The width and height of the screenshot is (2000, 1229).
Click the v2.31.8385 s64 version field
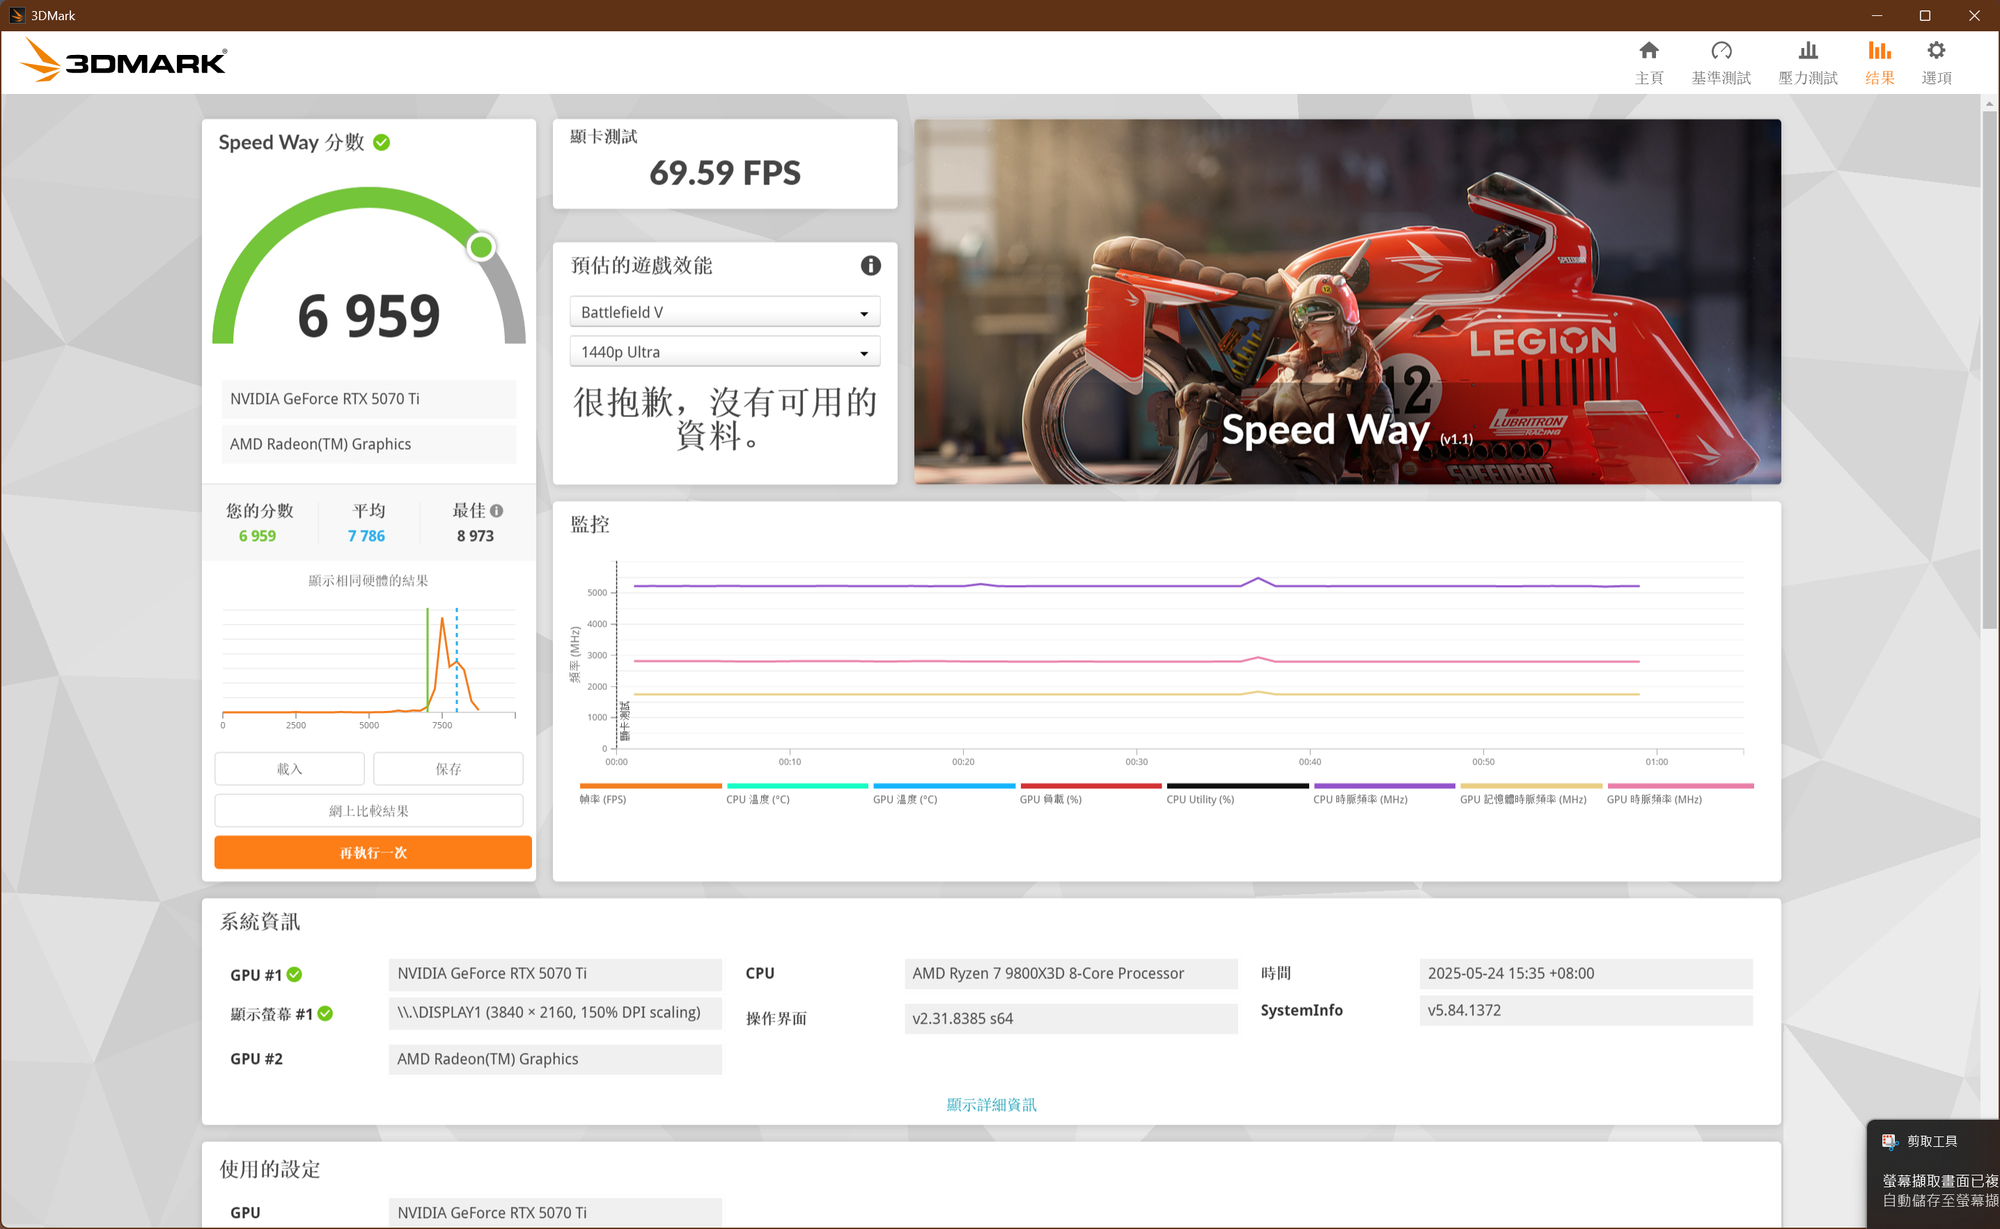pos(1071,1019)
